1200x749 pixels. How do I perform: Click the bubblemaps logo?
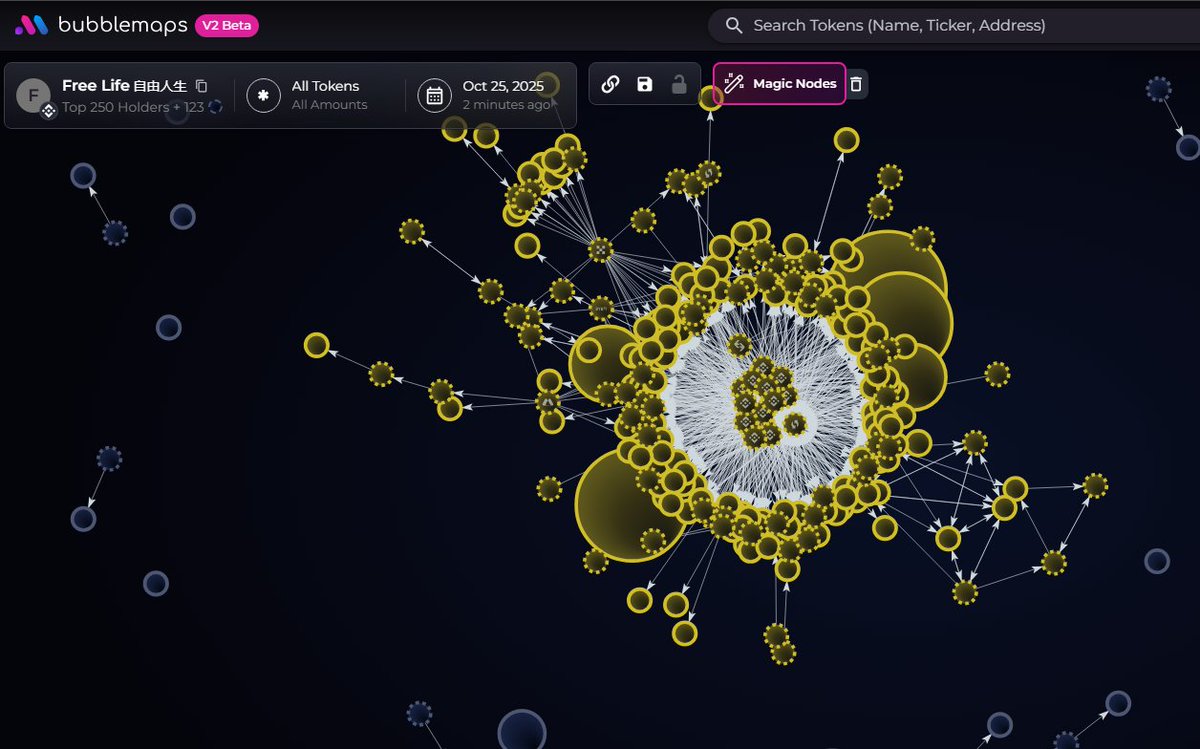(x=101, y=25)
